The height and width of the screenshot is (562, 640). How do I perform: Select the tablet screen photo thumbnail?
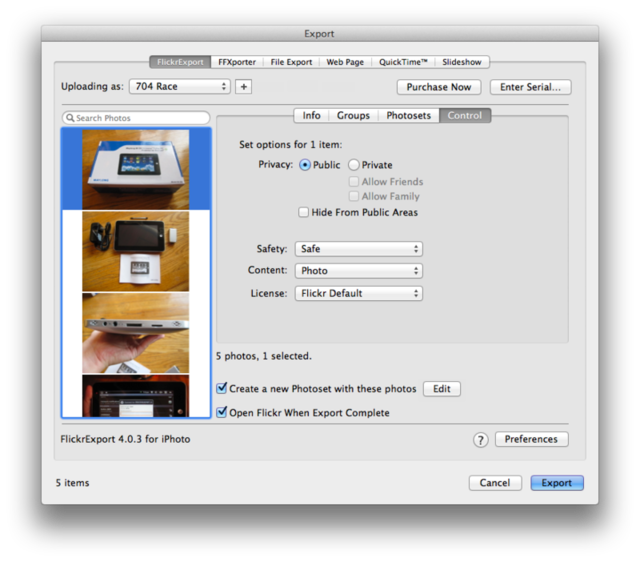tap(136, 396)
